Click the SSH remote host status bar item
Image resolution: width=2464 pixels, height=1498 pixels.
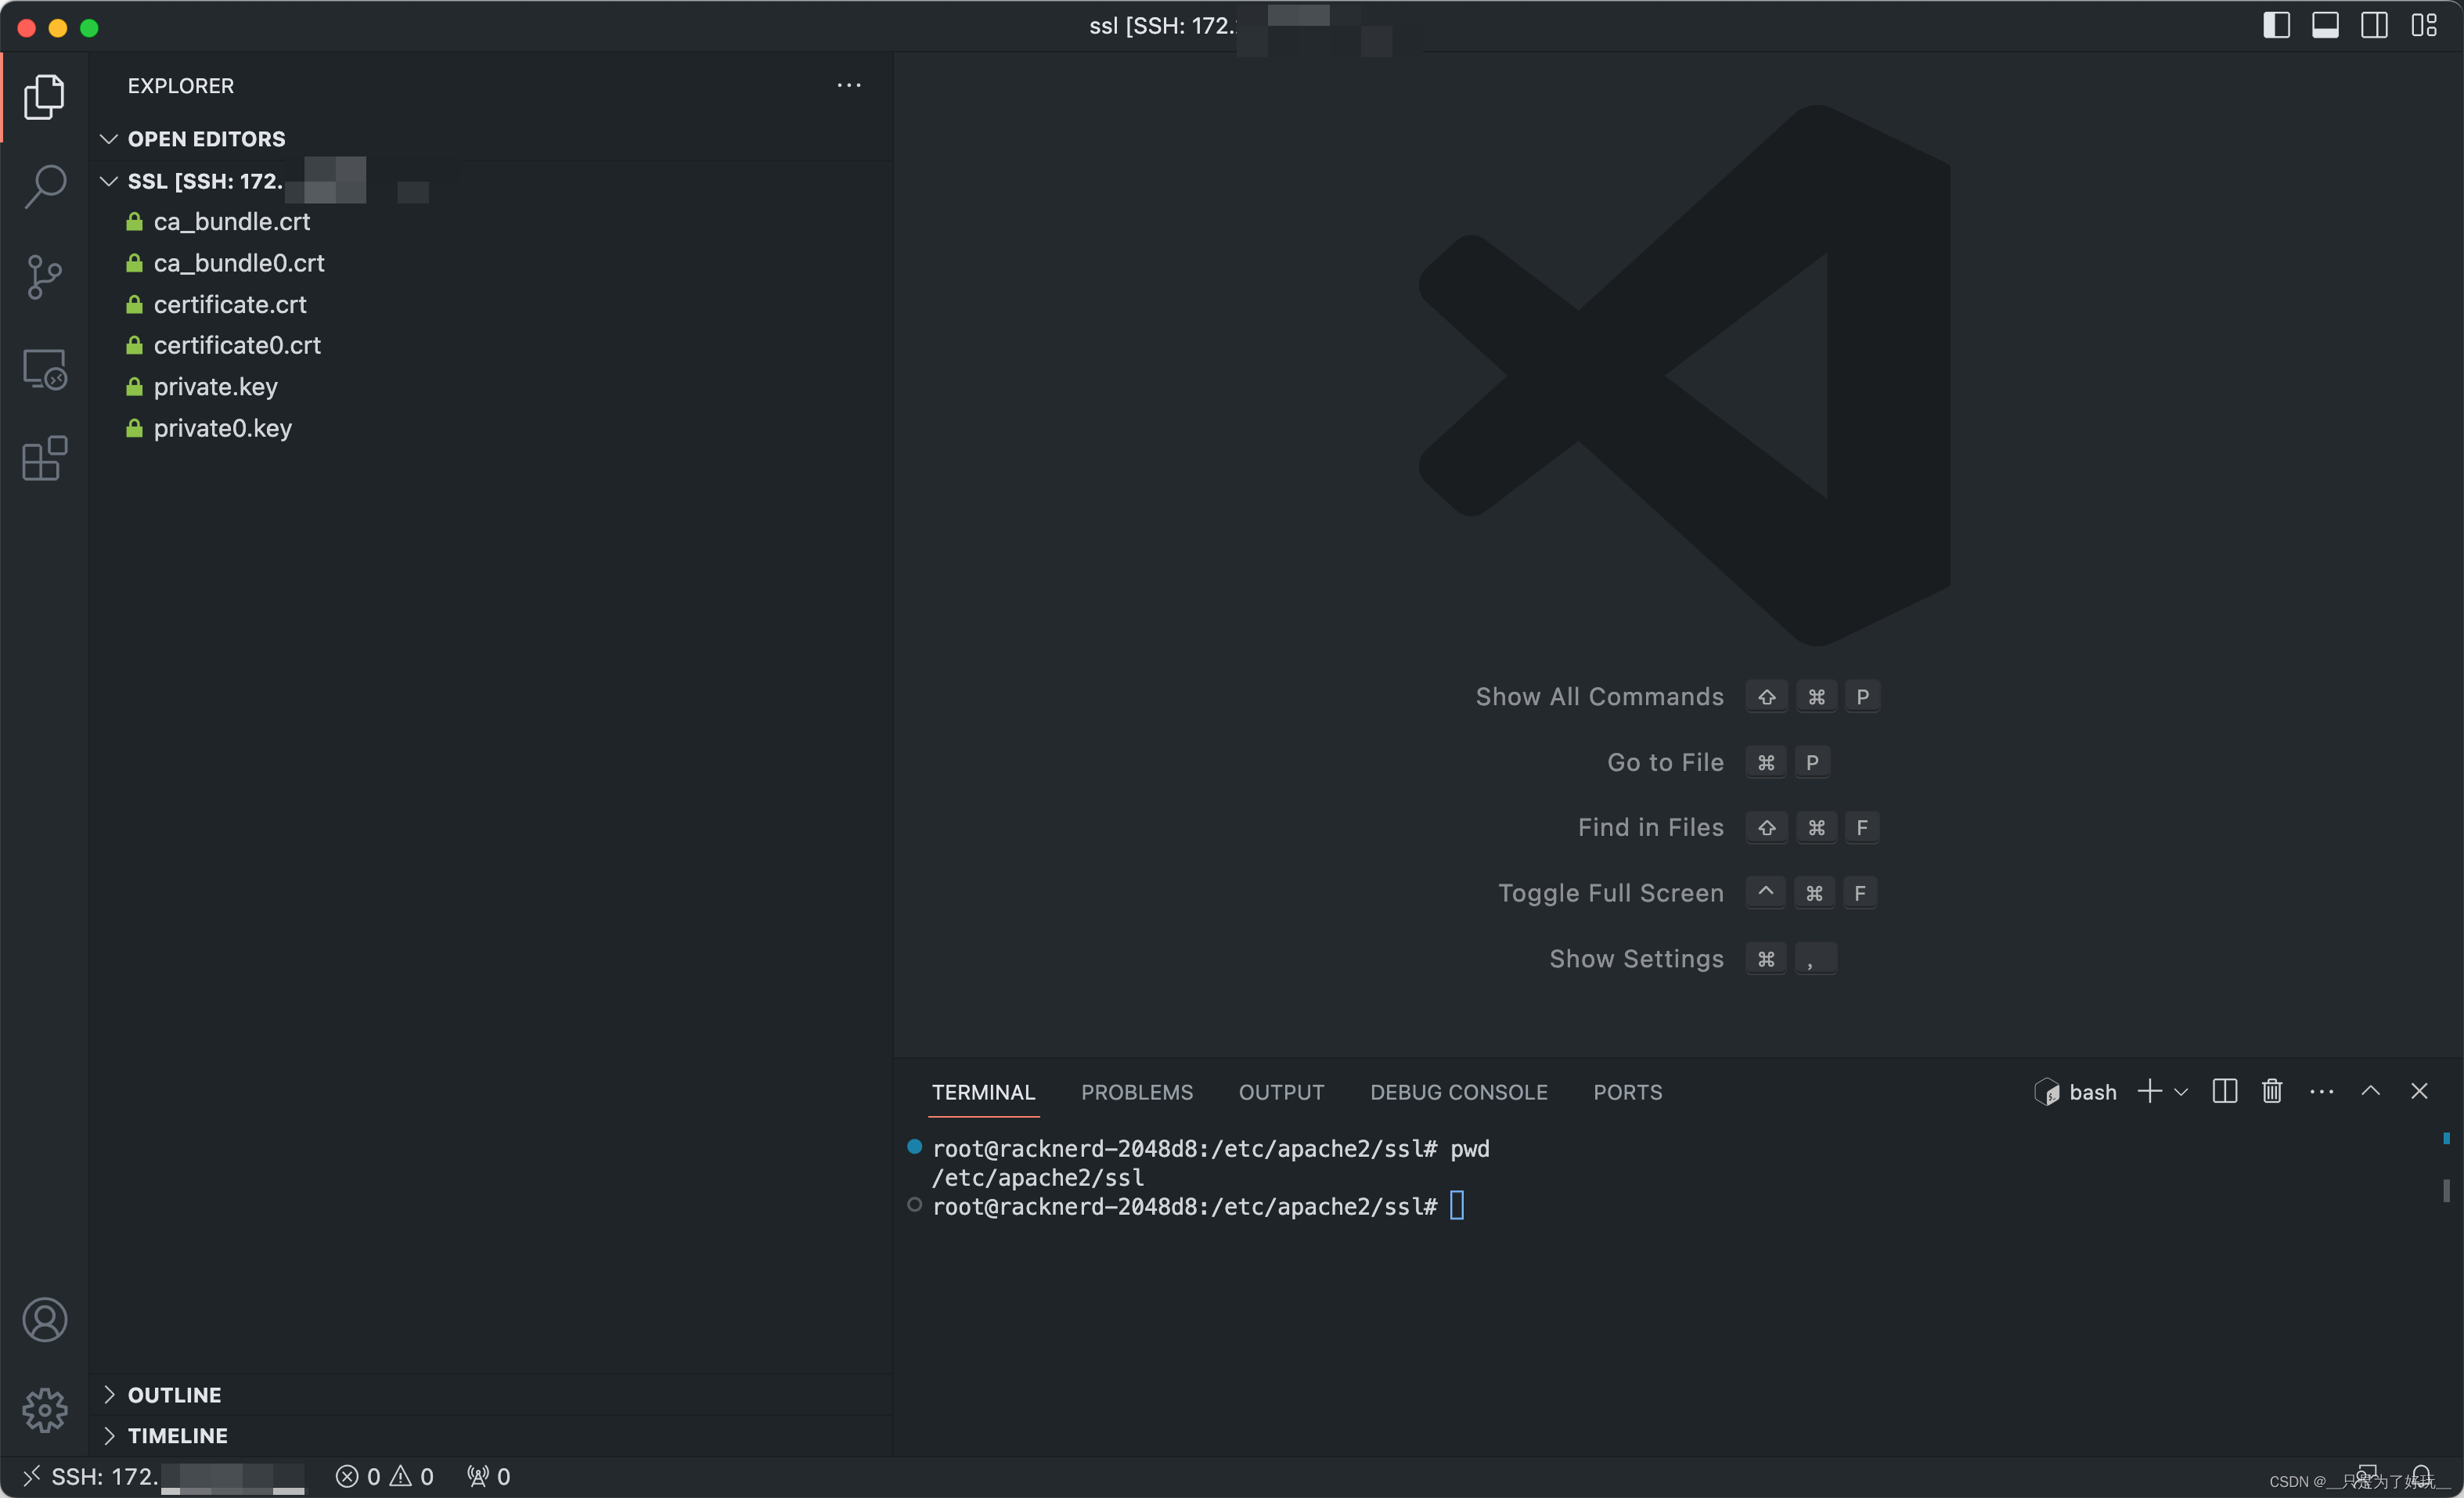163,1477
